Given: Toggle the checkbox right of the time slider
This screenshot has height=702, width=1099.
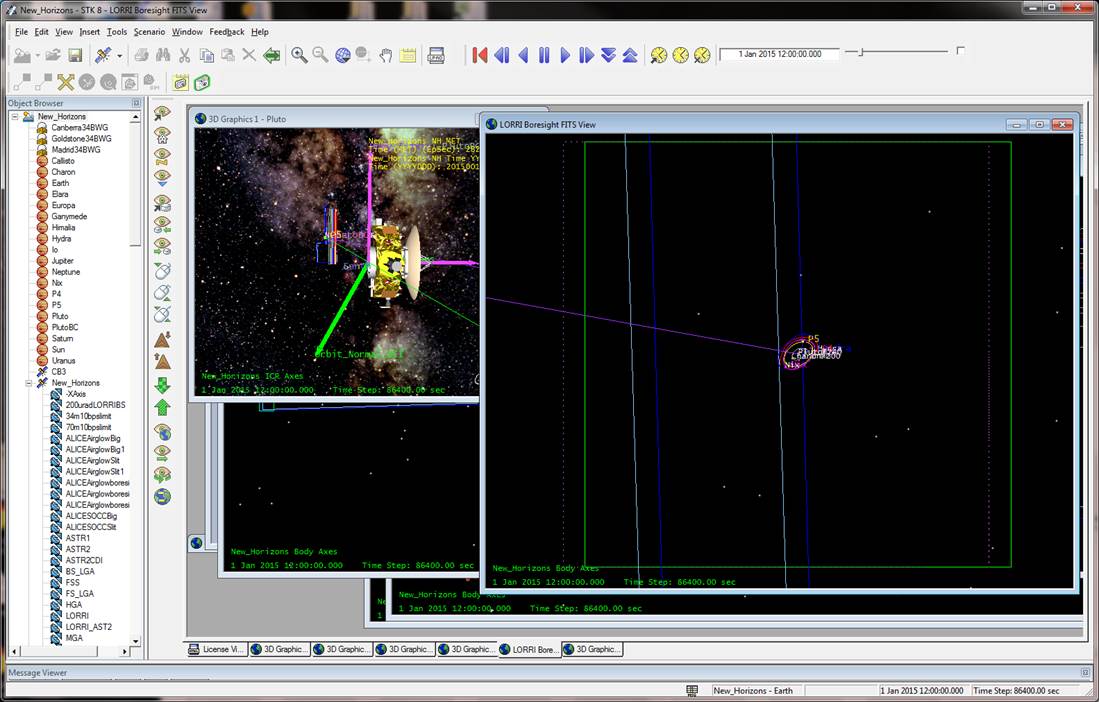Looking at the screenshot, I should (x=961, y=51).
